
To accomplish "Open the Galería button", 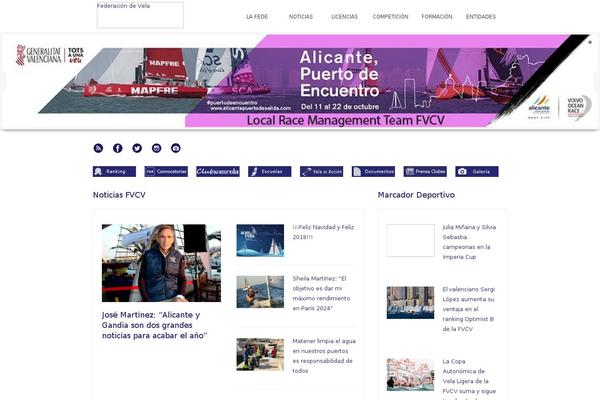I will coord(477,171).
